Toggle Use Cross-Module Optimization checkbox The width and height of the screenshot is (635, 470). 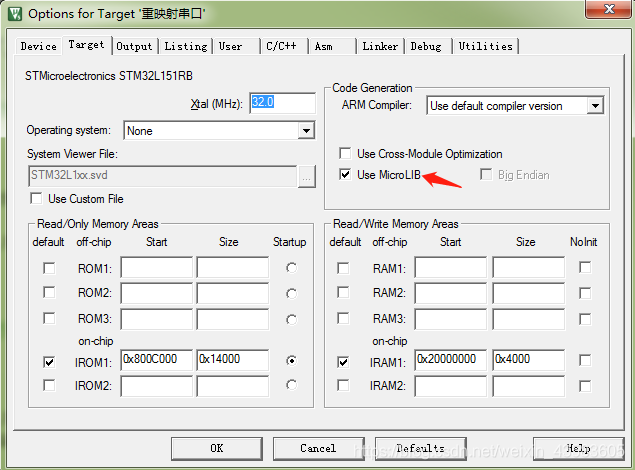click(x=345, y=153)
